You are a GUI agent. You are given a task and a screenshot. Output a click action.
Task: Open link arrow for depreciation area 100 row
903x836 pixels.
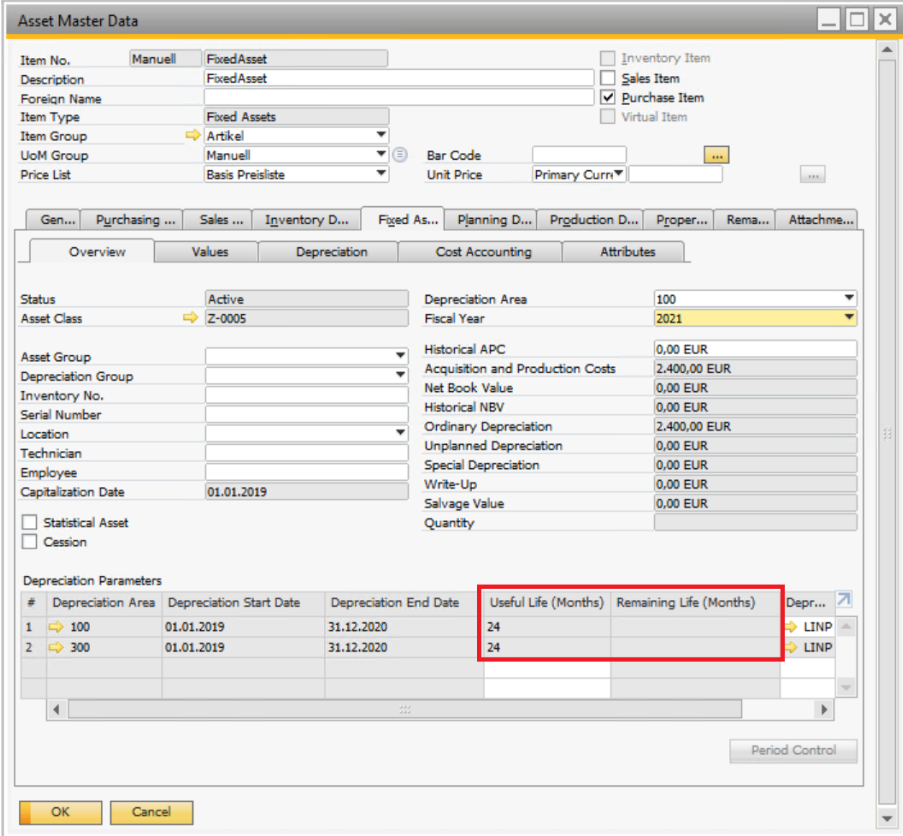click(57, 627)
